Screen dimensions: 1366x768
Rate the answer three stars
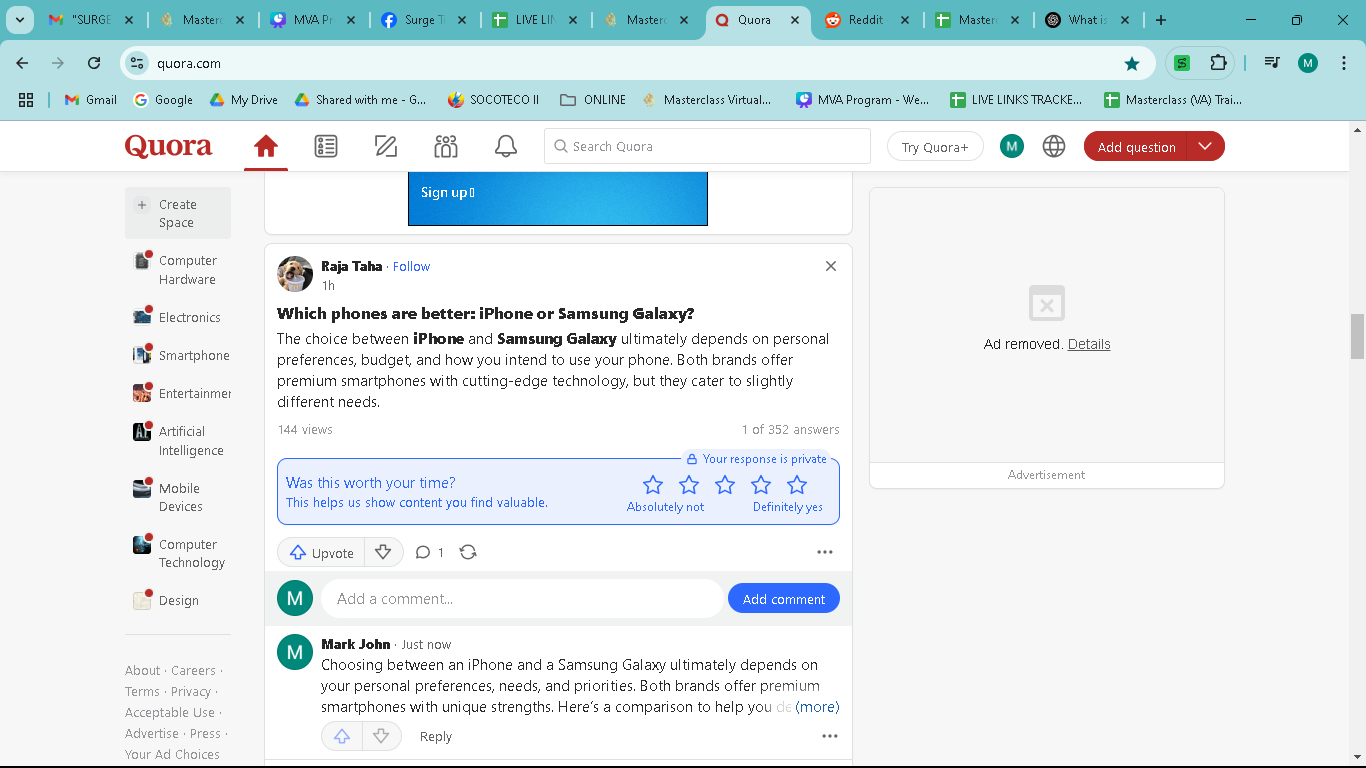(x=725, y=485)
